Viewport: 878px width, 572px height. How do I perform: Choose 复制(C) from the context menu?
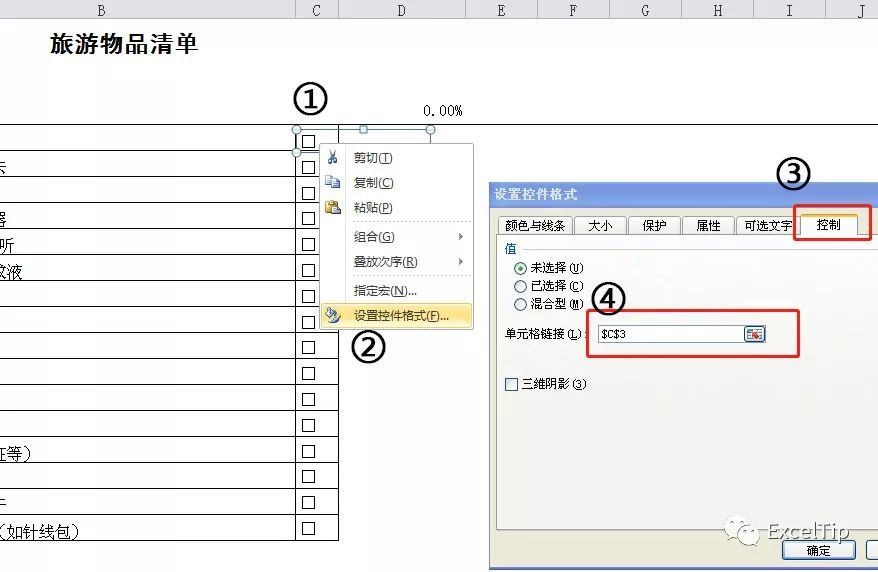396,182
